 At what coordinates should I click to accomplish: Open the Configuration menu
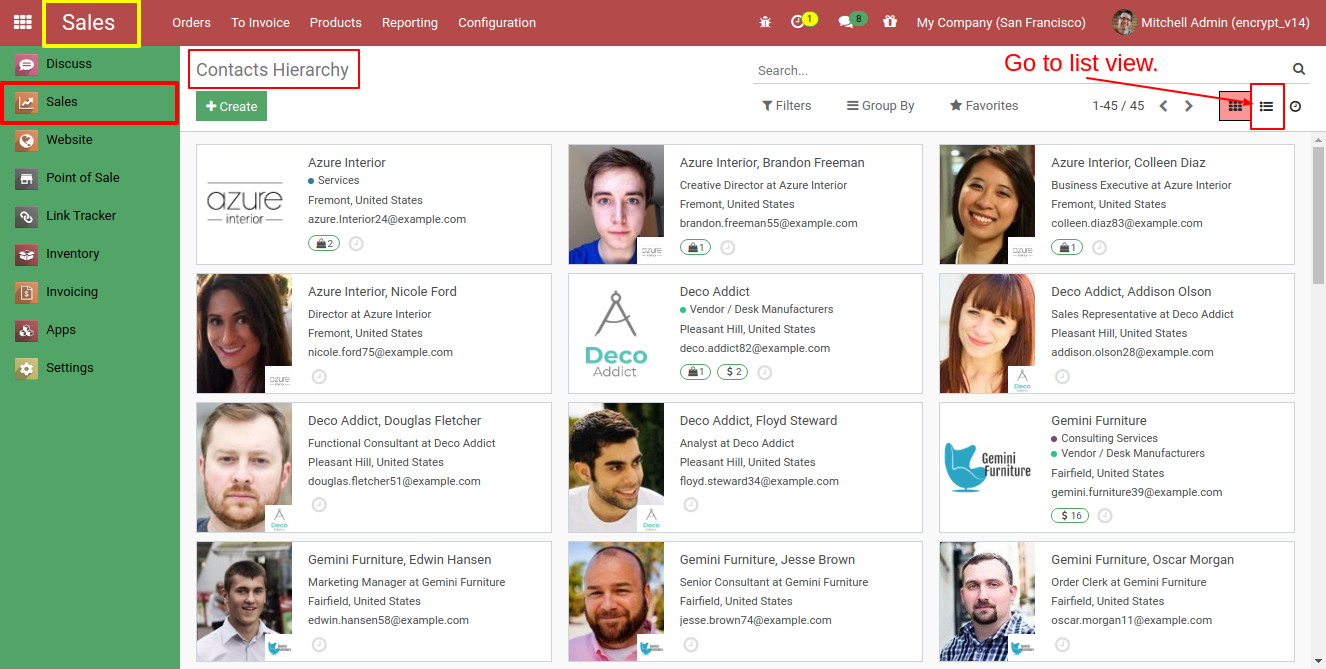496,21
